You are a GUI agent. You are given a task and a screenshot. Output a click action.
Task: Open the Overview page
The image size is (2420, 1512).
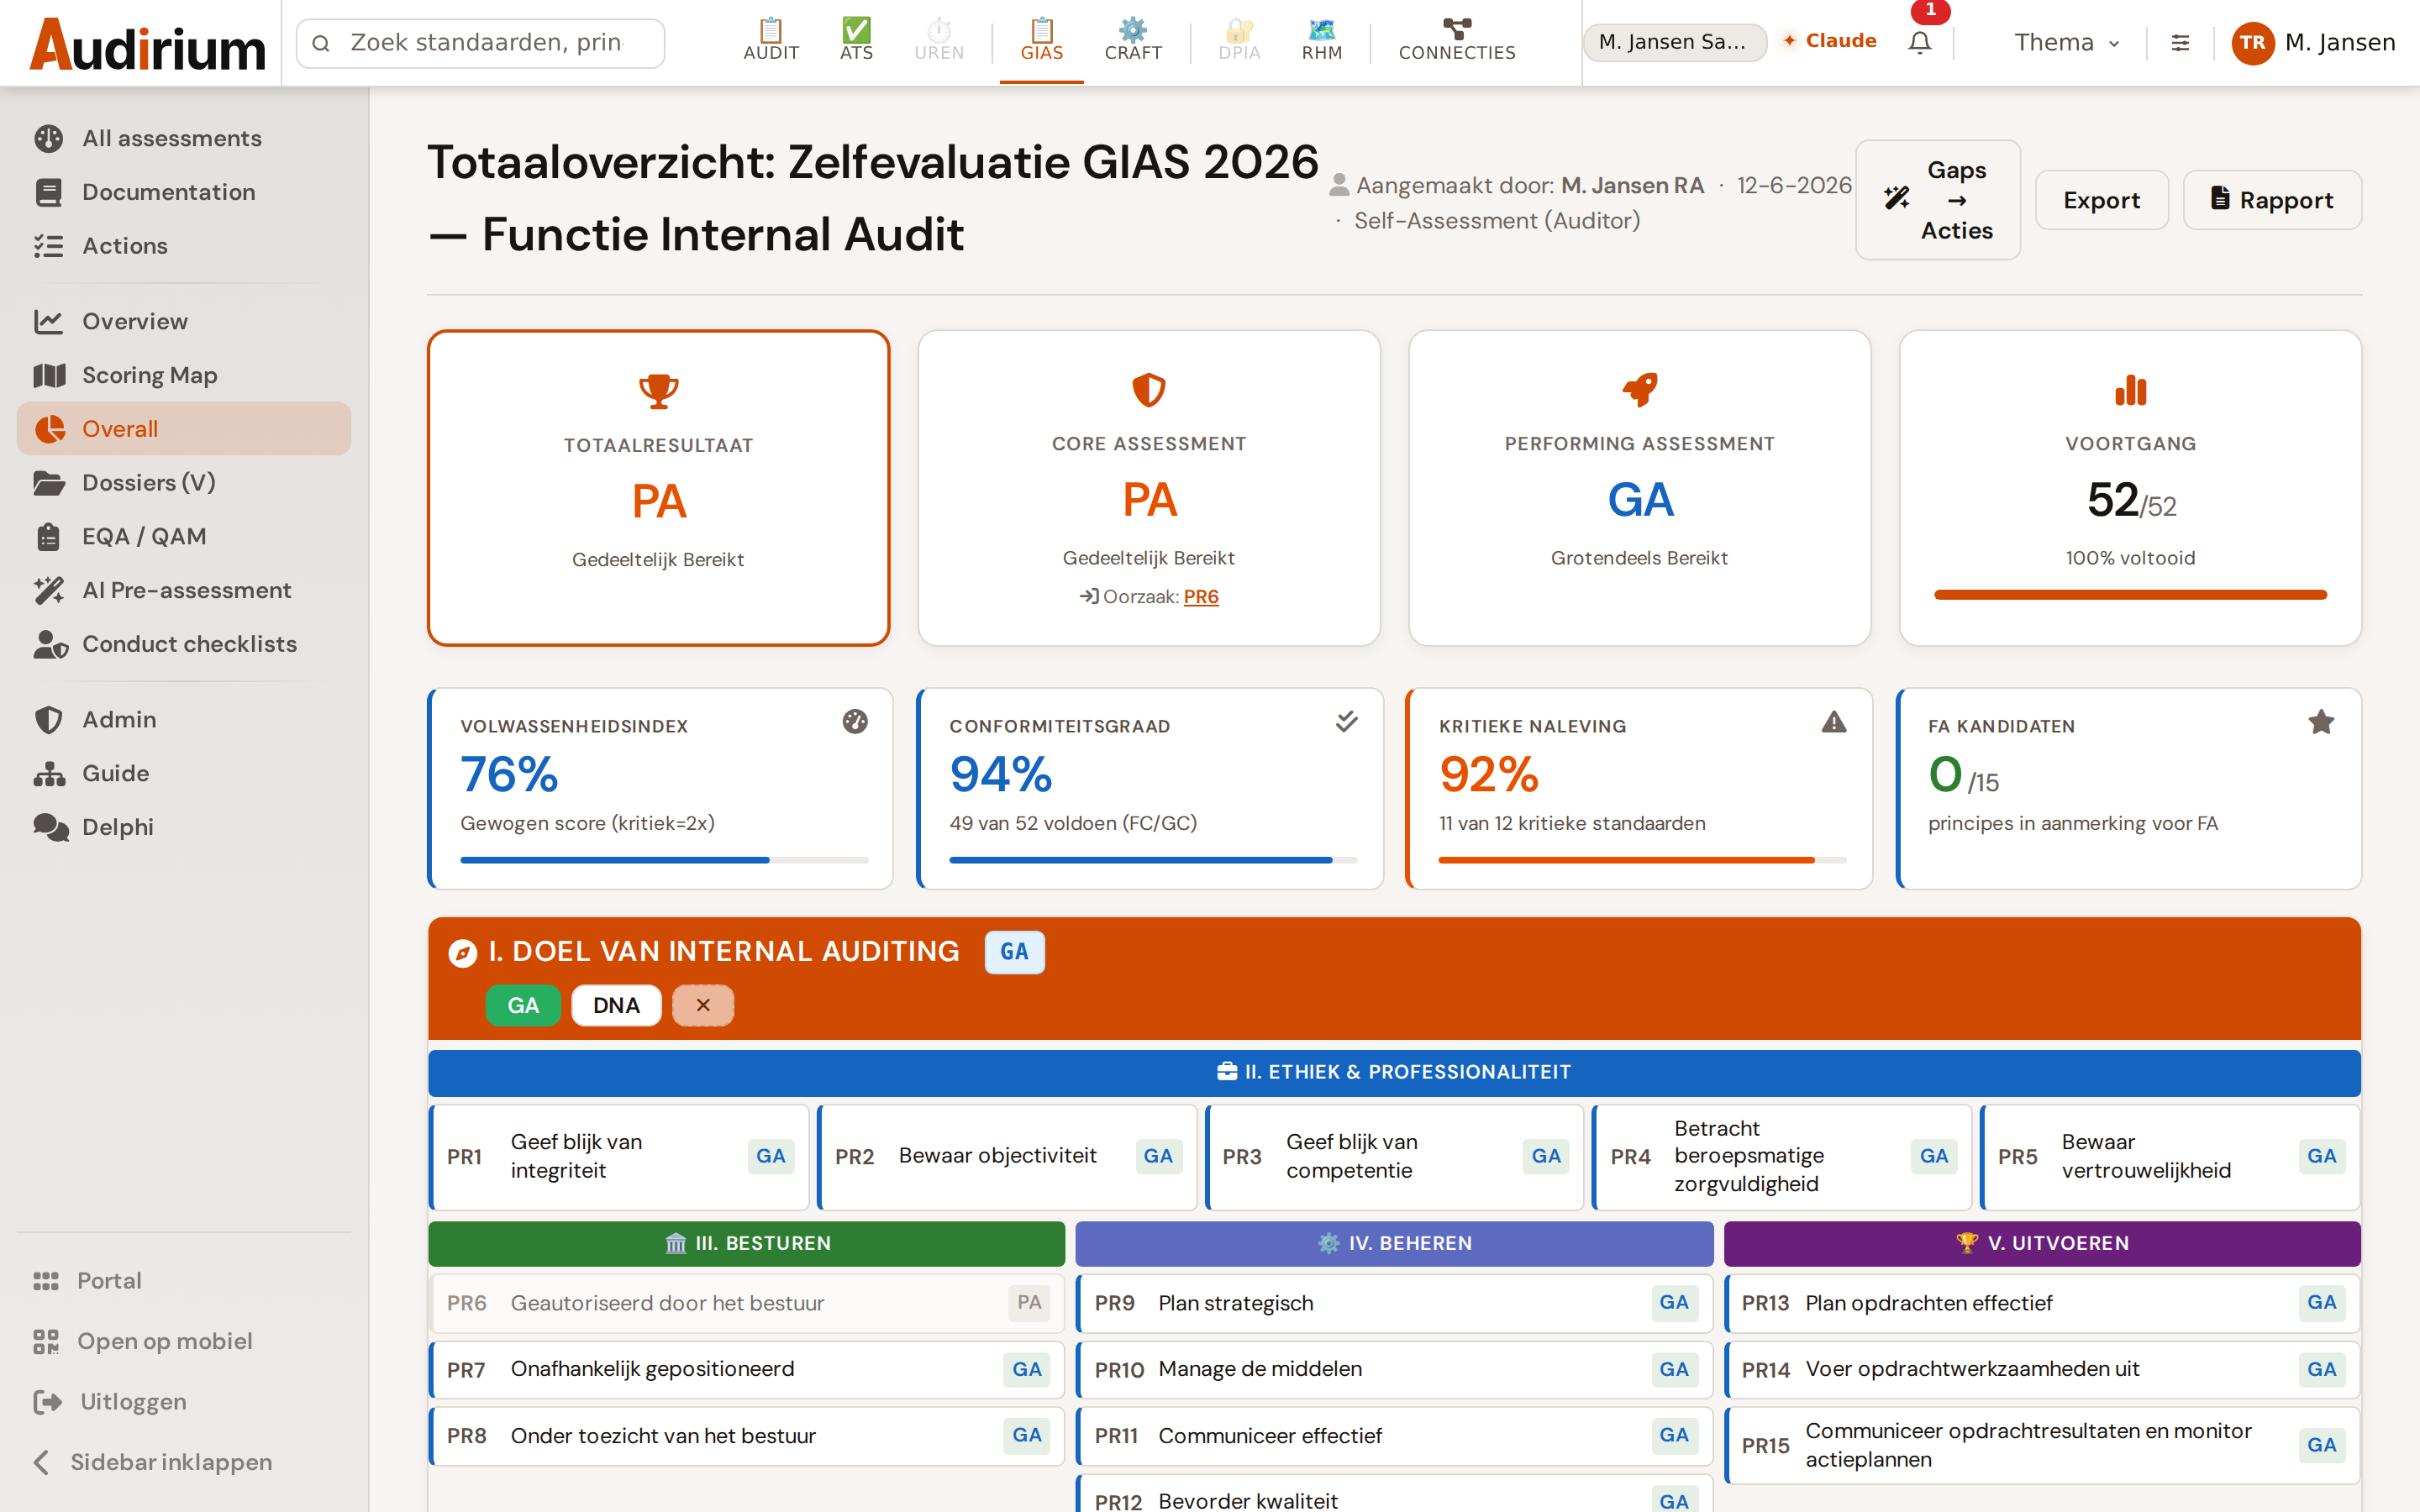pyautogui.click(x=184, y=321)
